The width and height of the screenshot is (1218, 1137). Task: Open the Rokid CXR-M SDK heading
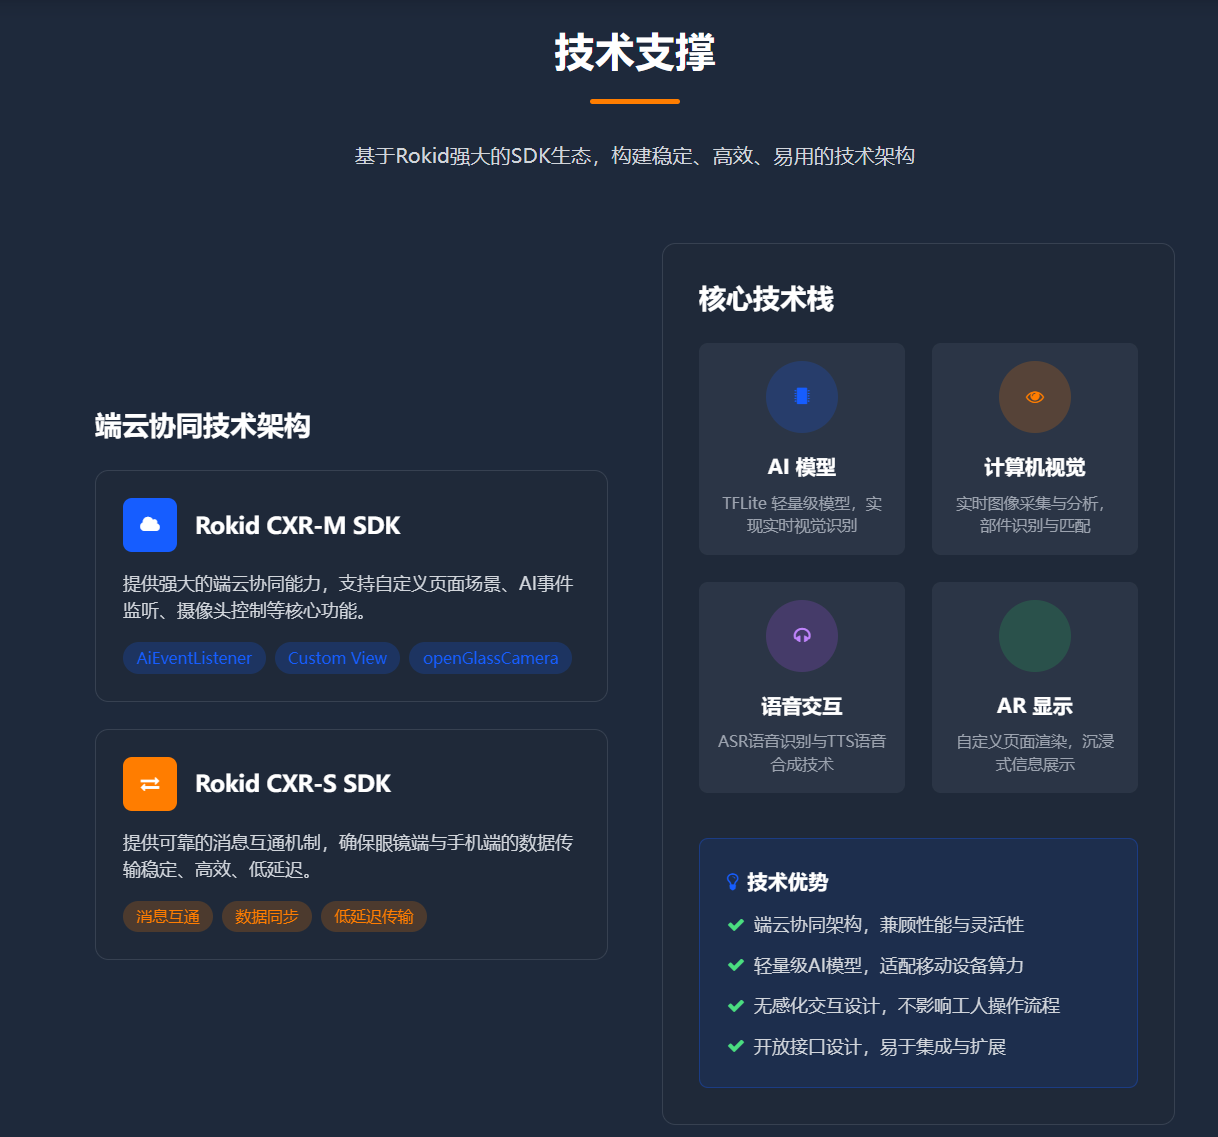298,526
